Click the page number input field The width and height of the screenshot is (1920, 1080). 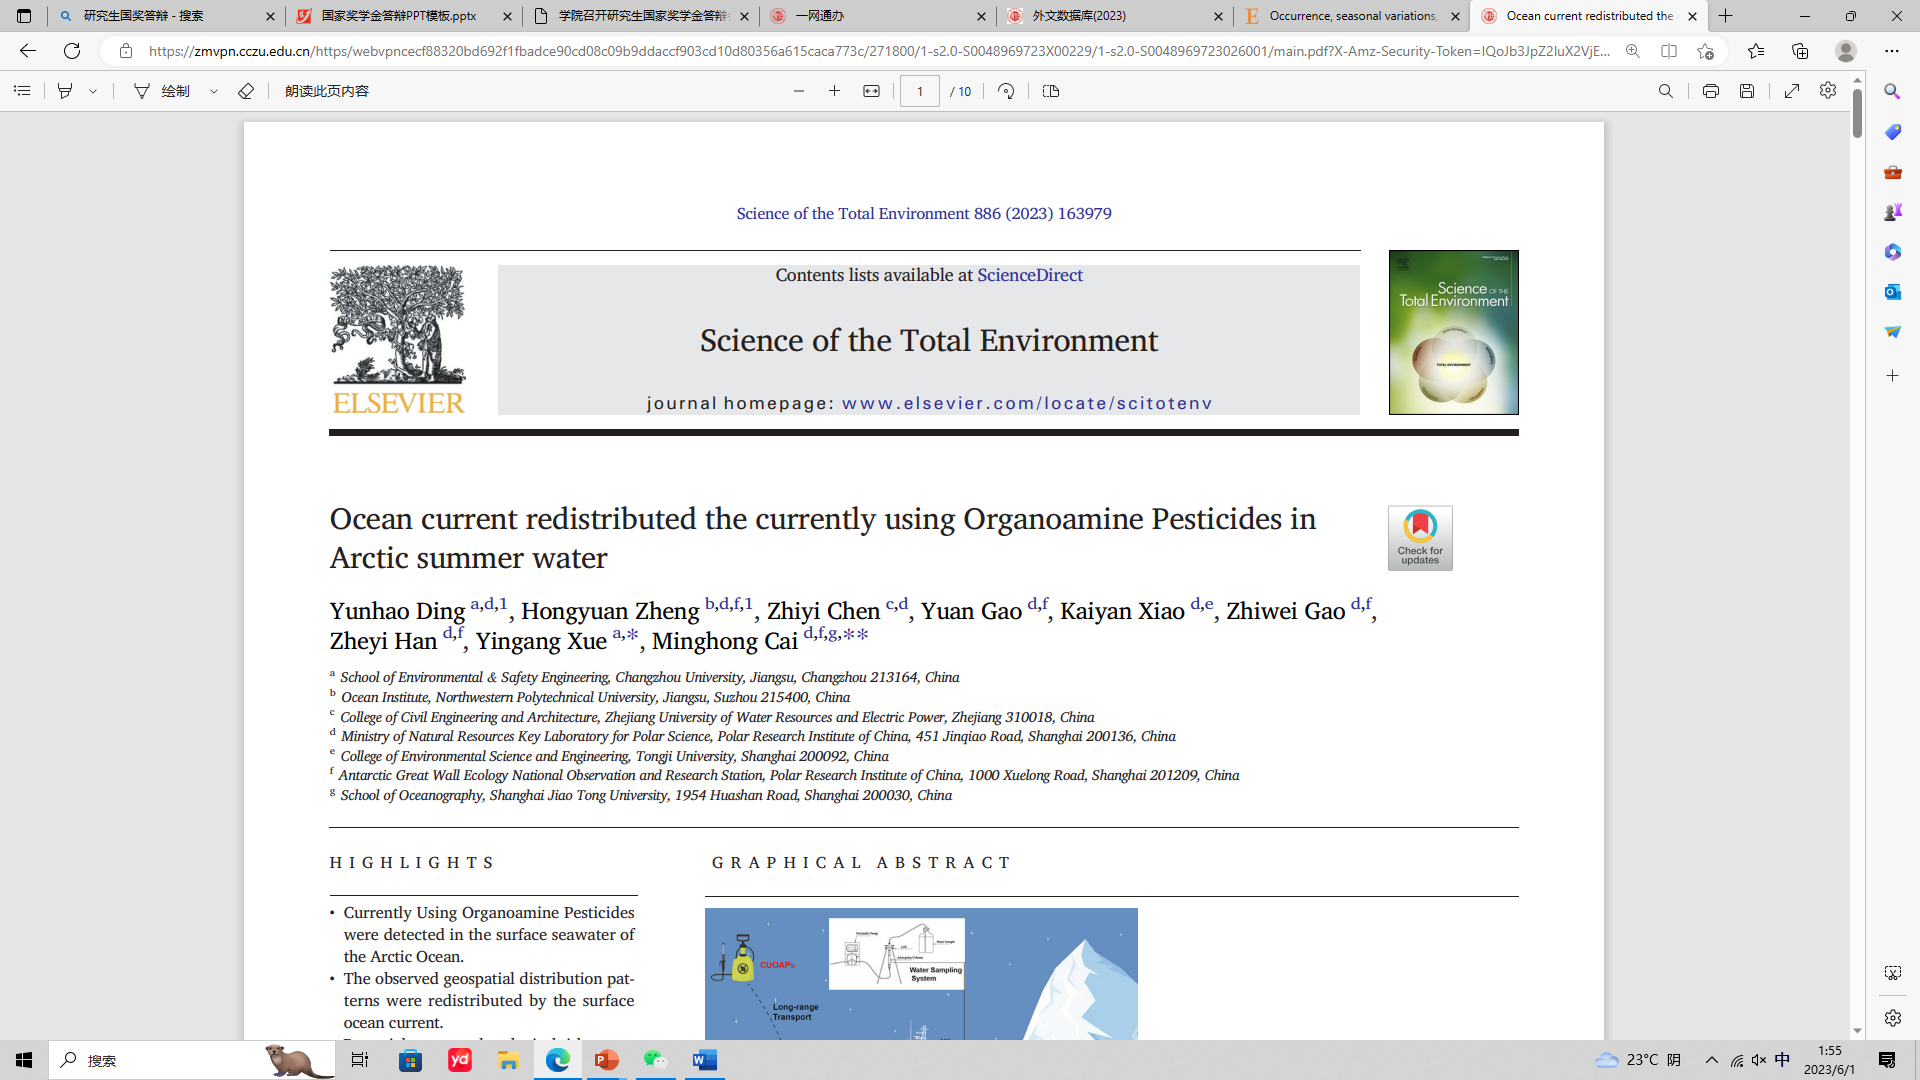(919, 91)
